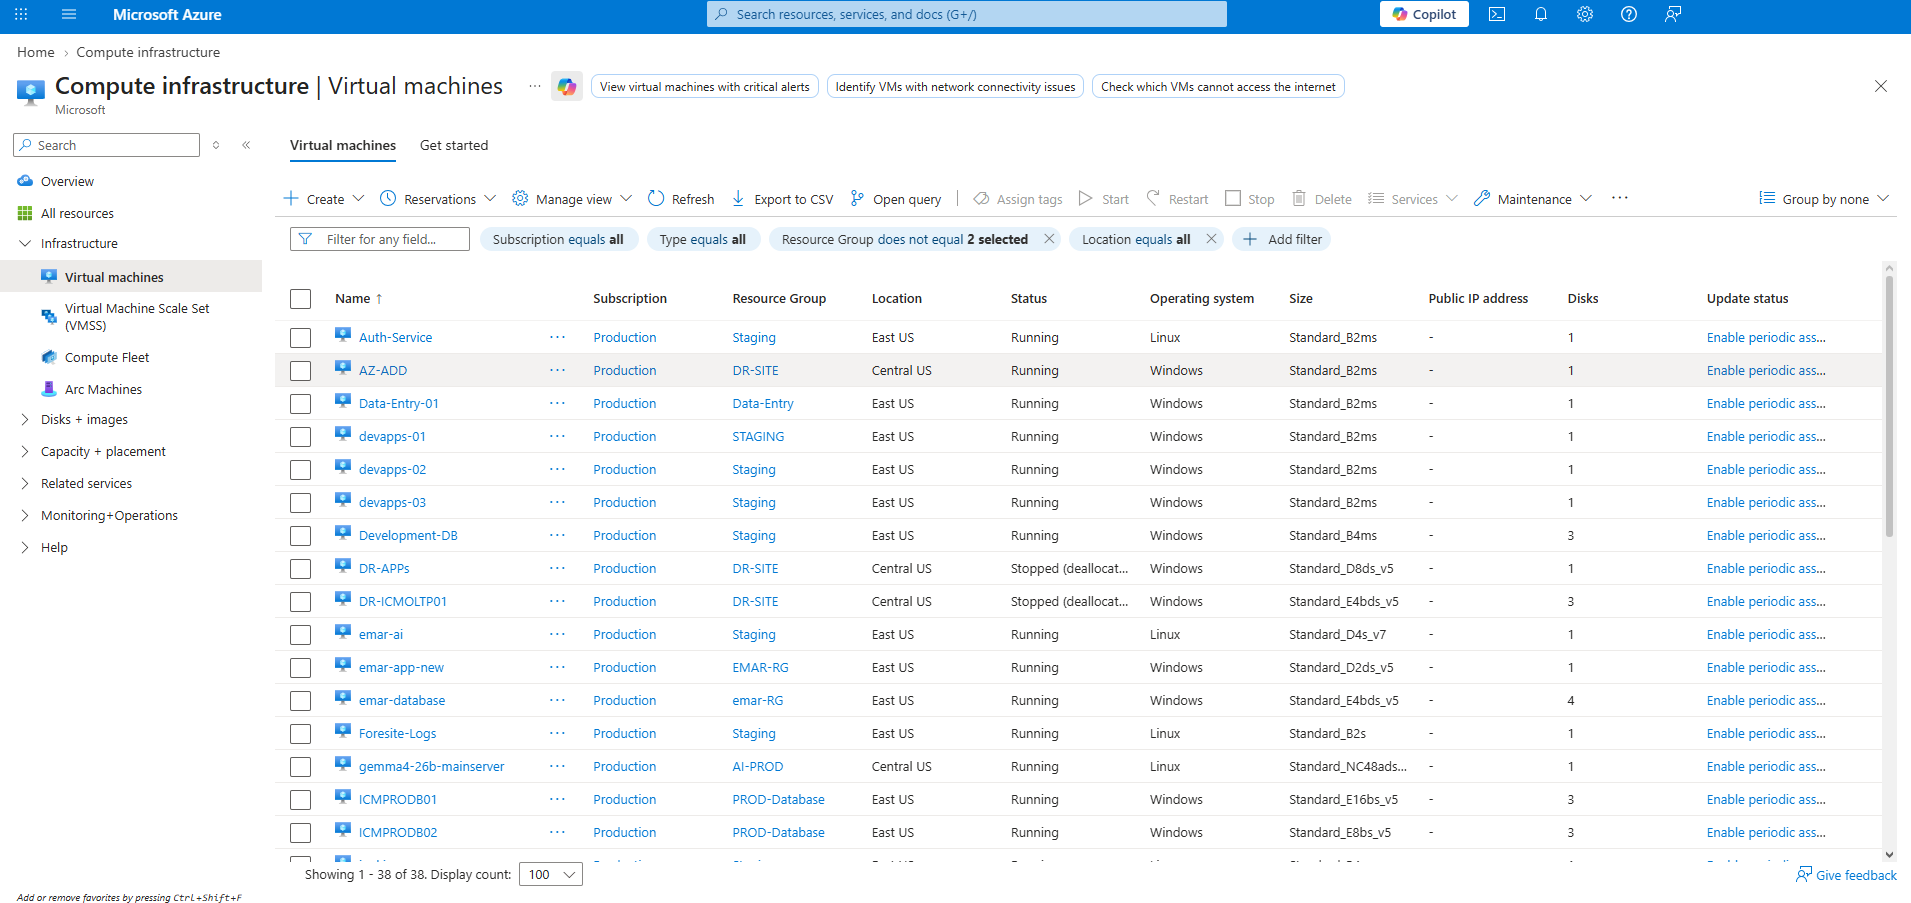Open the notifications bell
The height and width of the screenshot is (903, 1911).
[1541, 14]
